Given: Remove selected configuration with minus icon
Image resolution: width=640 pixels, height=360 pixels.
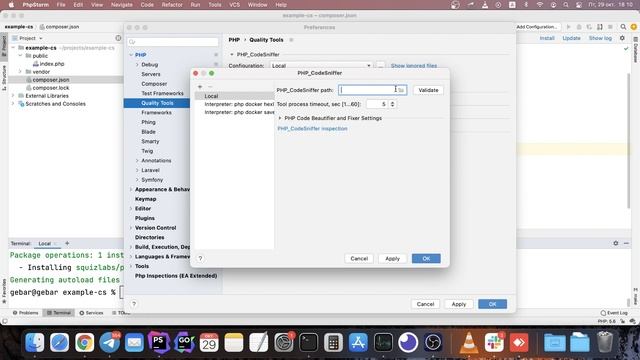Looking at the screenshot, I should tap(210, 87).
